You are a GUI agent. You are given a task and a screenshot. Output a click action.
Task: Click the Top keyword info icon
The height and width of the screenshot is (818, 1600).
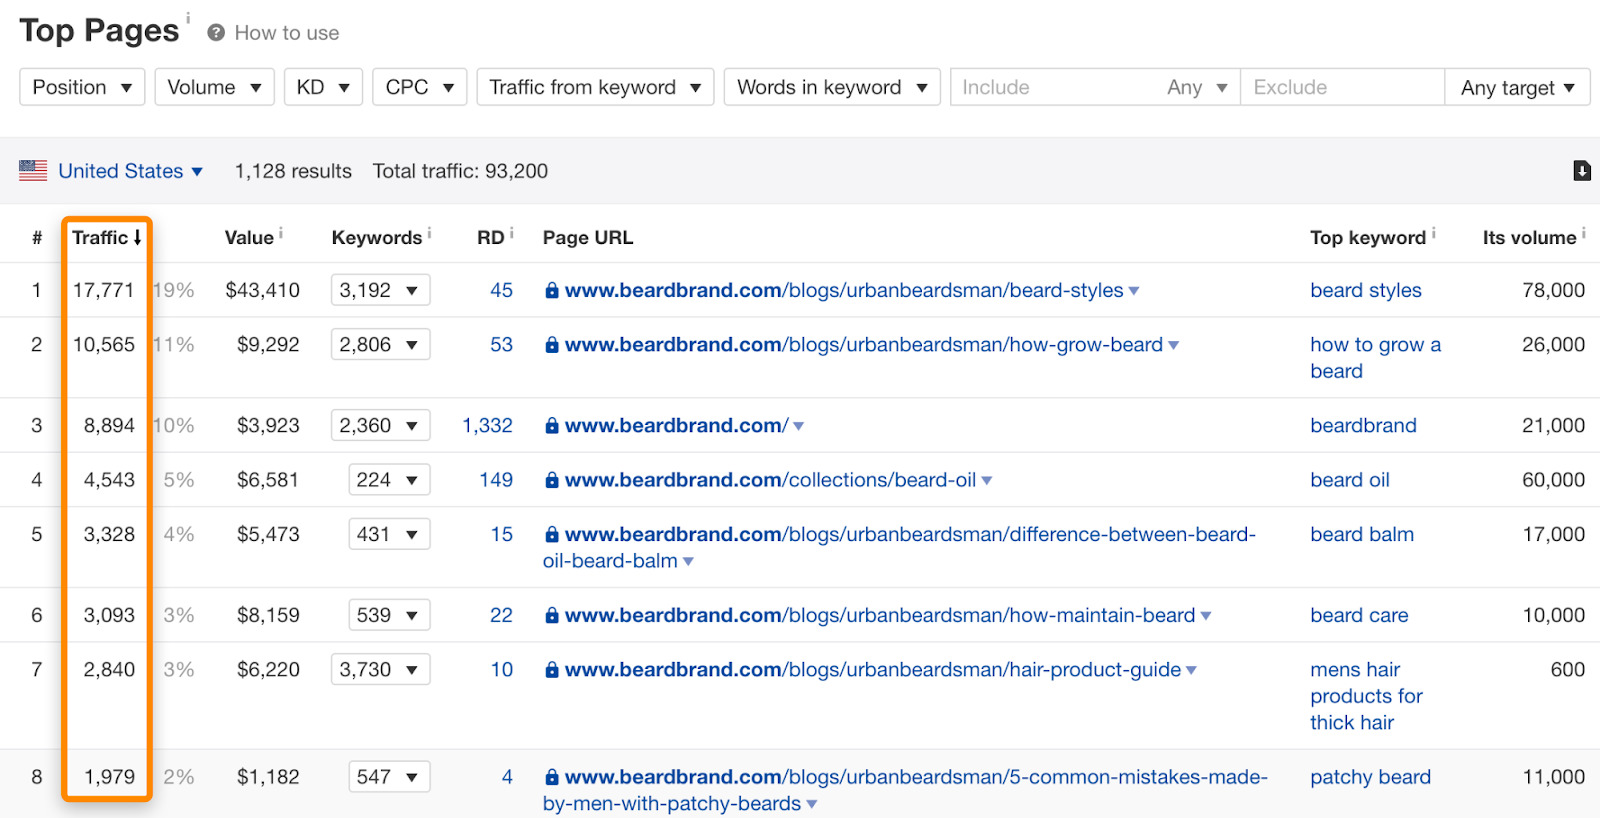click(x=1433, y=233)
